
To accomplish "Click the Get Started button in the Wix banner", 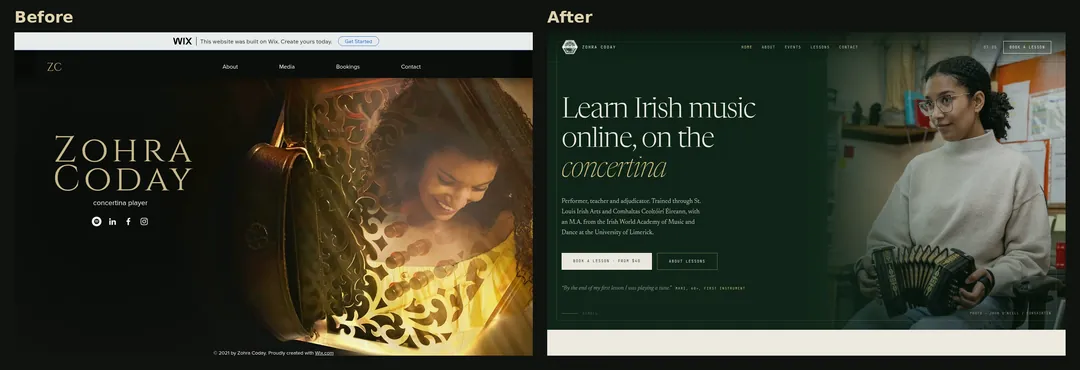I will click(x=358, y=41).
